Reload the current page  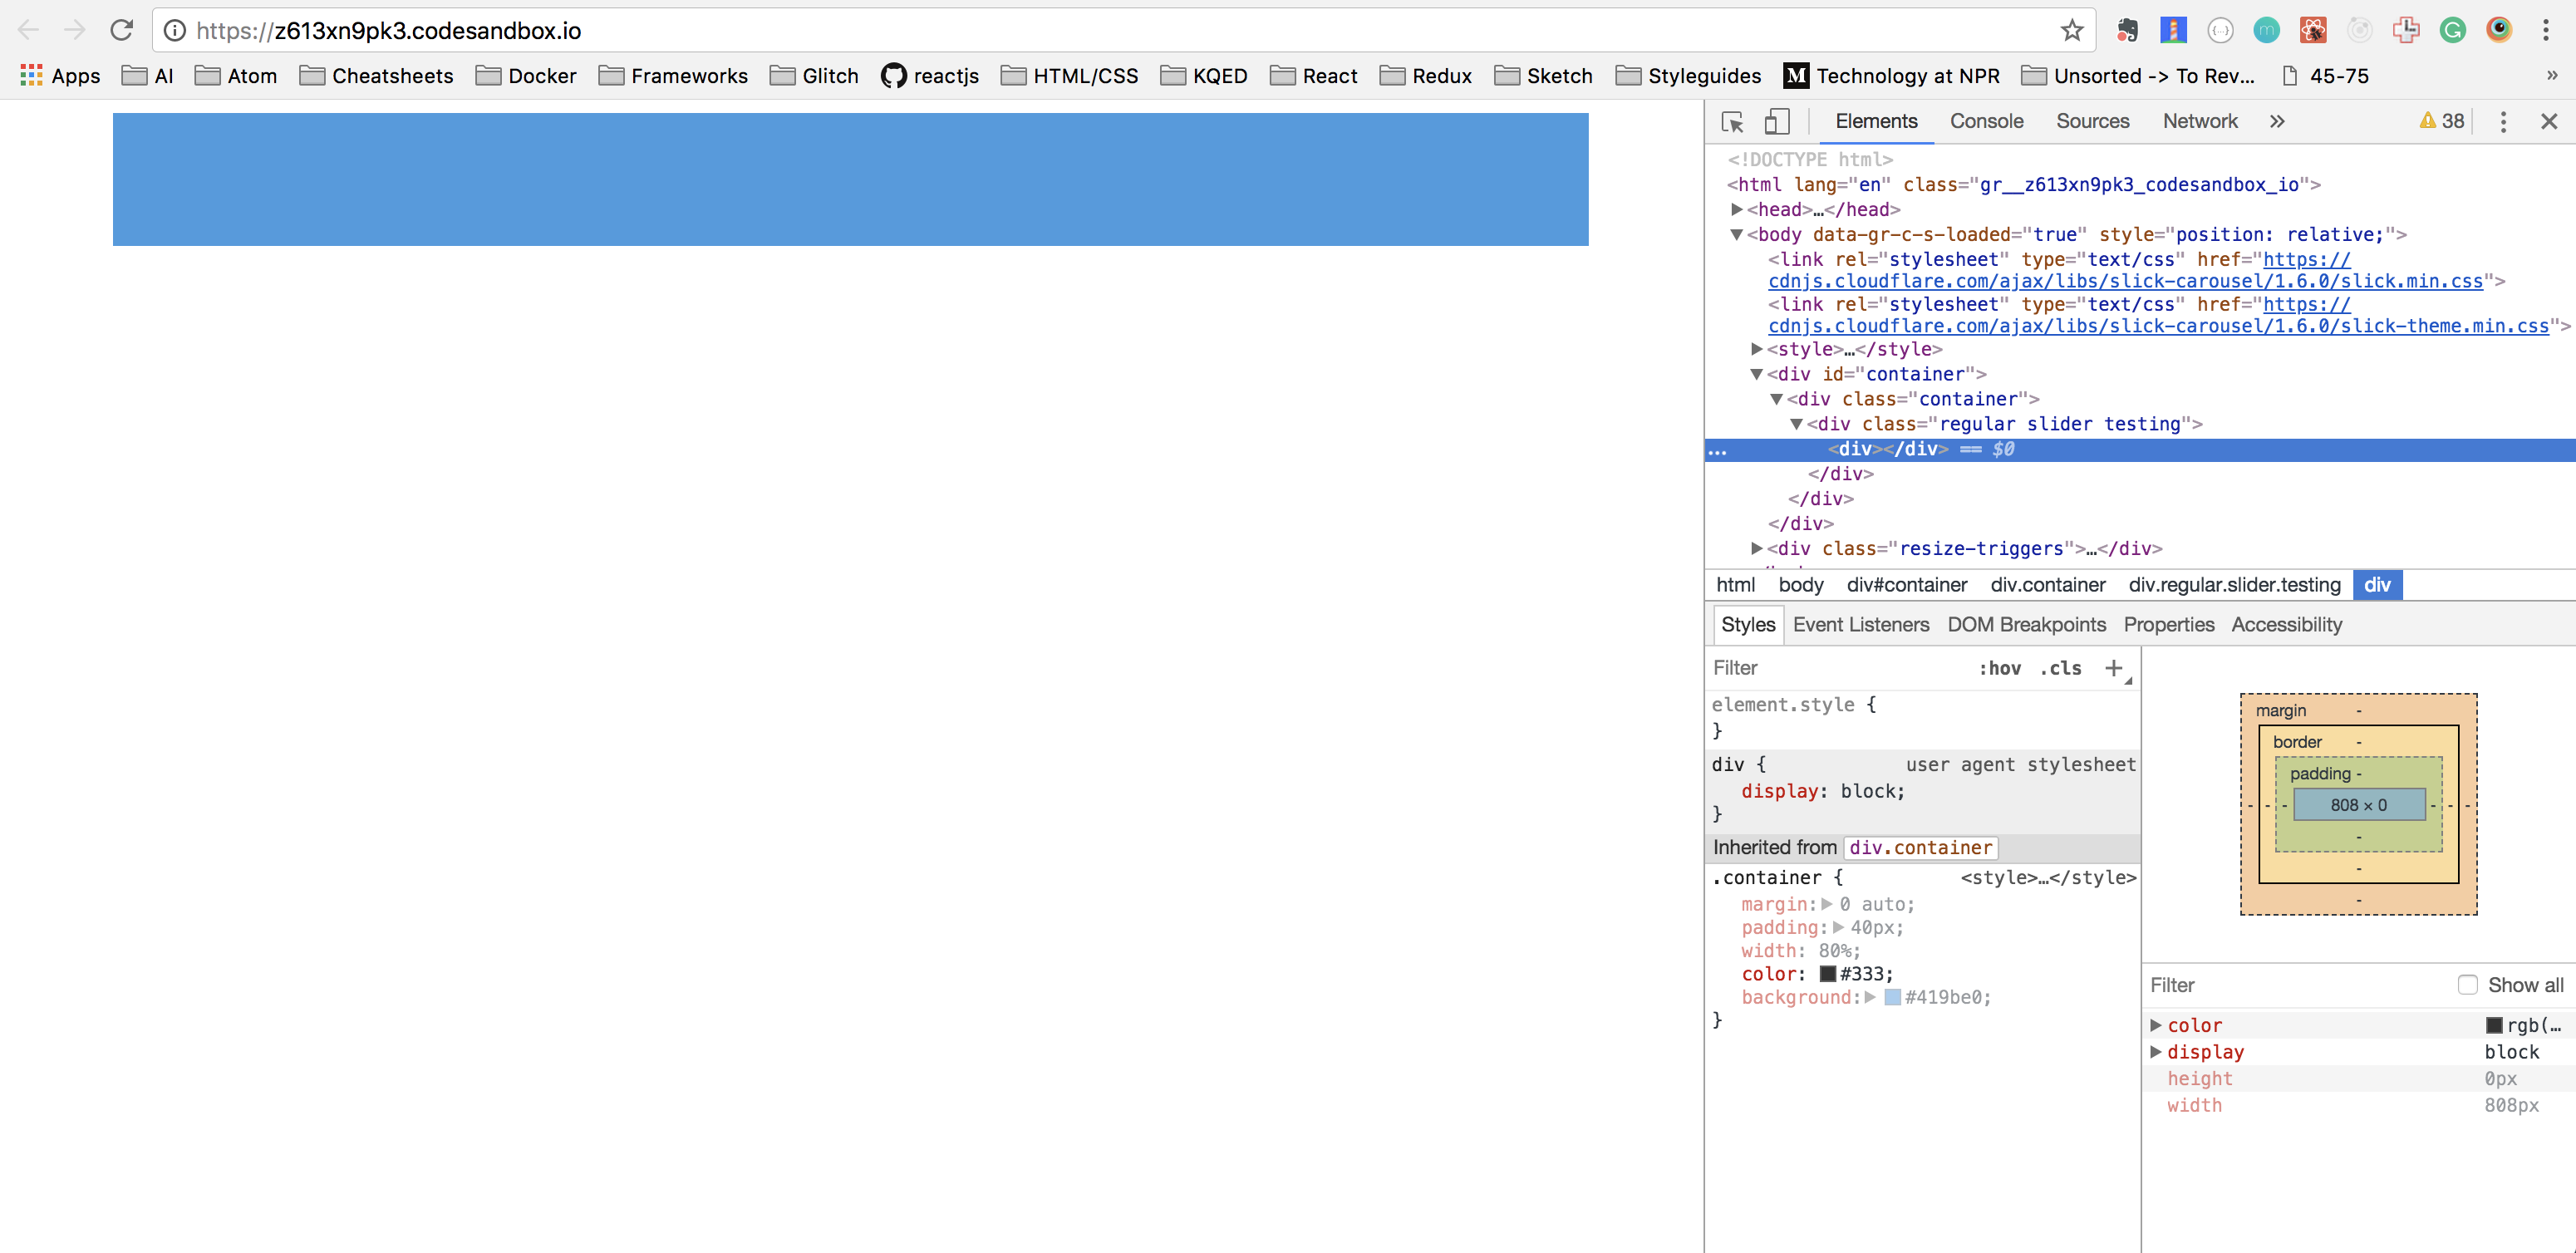[122, 30]
